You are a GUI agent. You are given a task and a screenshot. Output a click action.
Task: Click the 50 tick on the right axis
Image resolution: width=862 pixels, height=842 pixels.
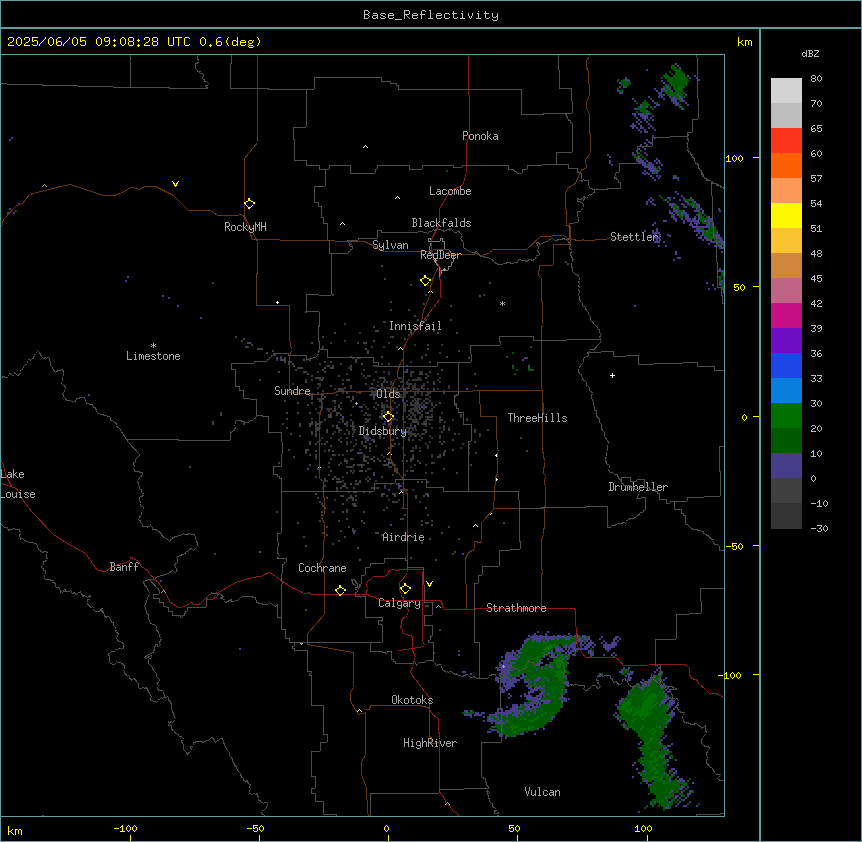tap(739, 287)
